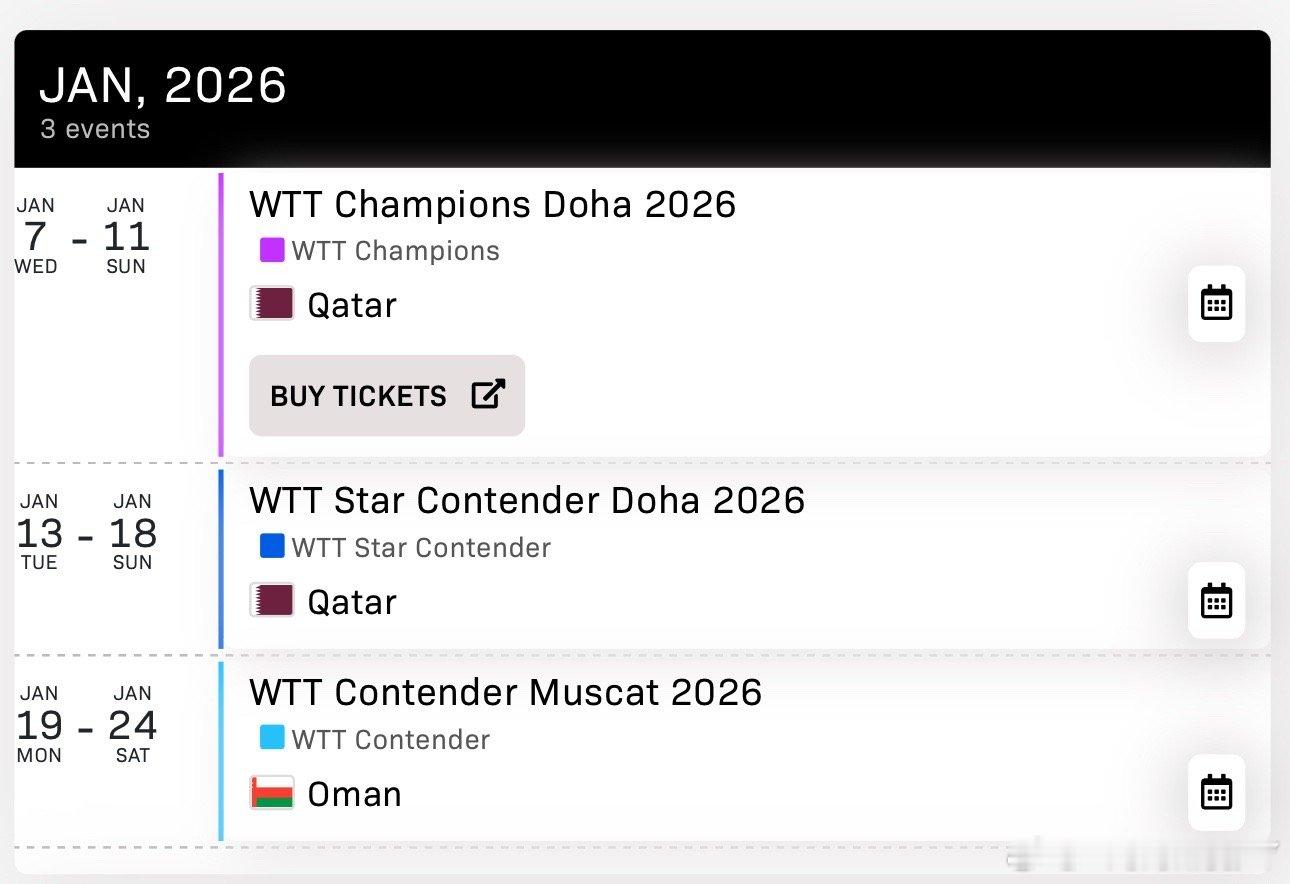Open WTT Star Contender Doha 2026 title
The image size is (1290, 884).
coord(527,500)
